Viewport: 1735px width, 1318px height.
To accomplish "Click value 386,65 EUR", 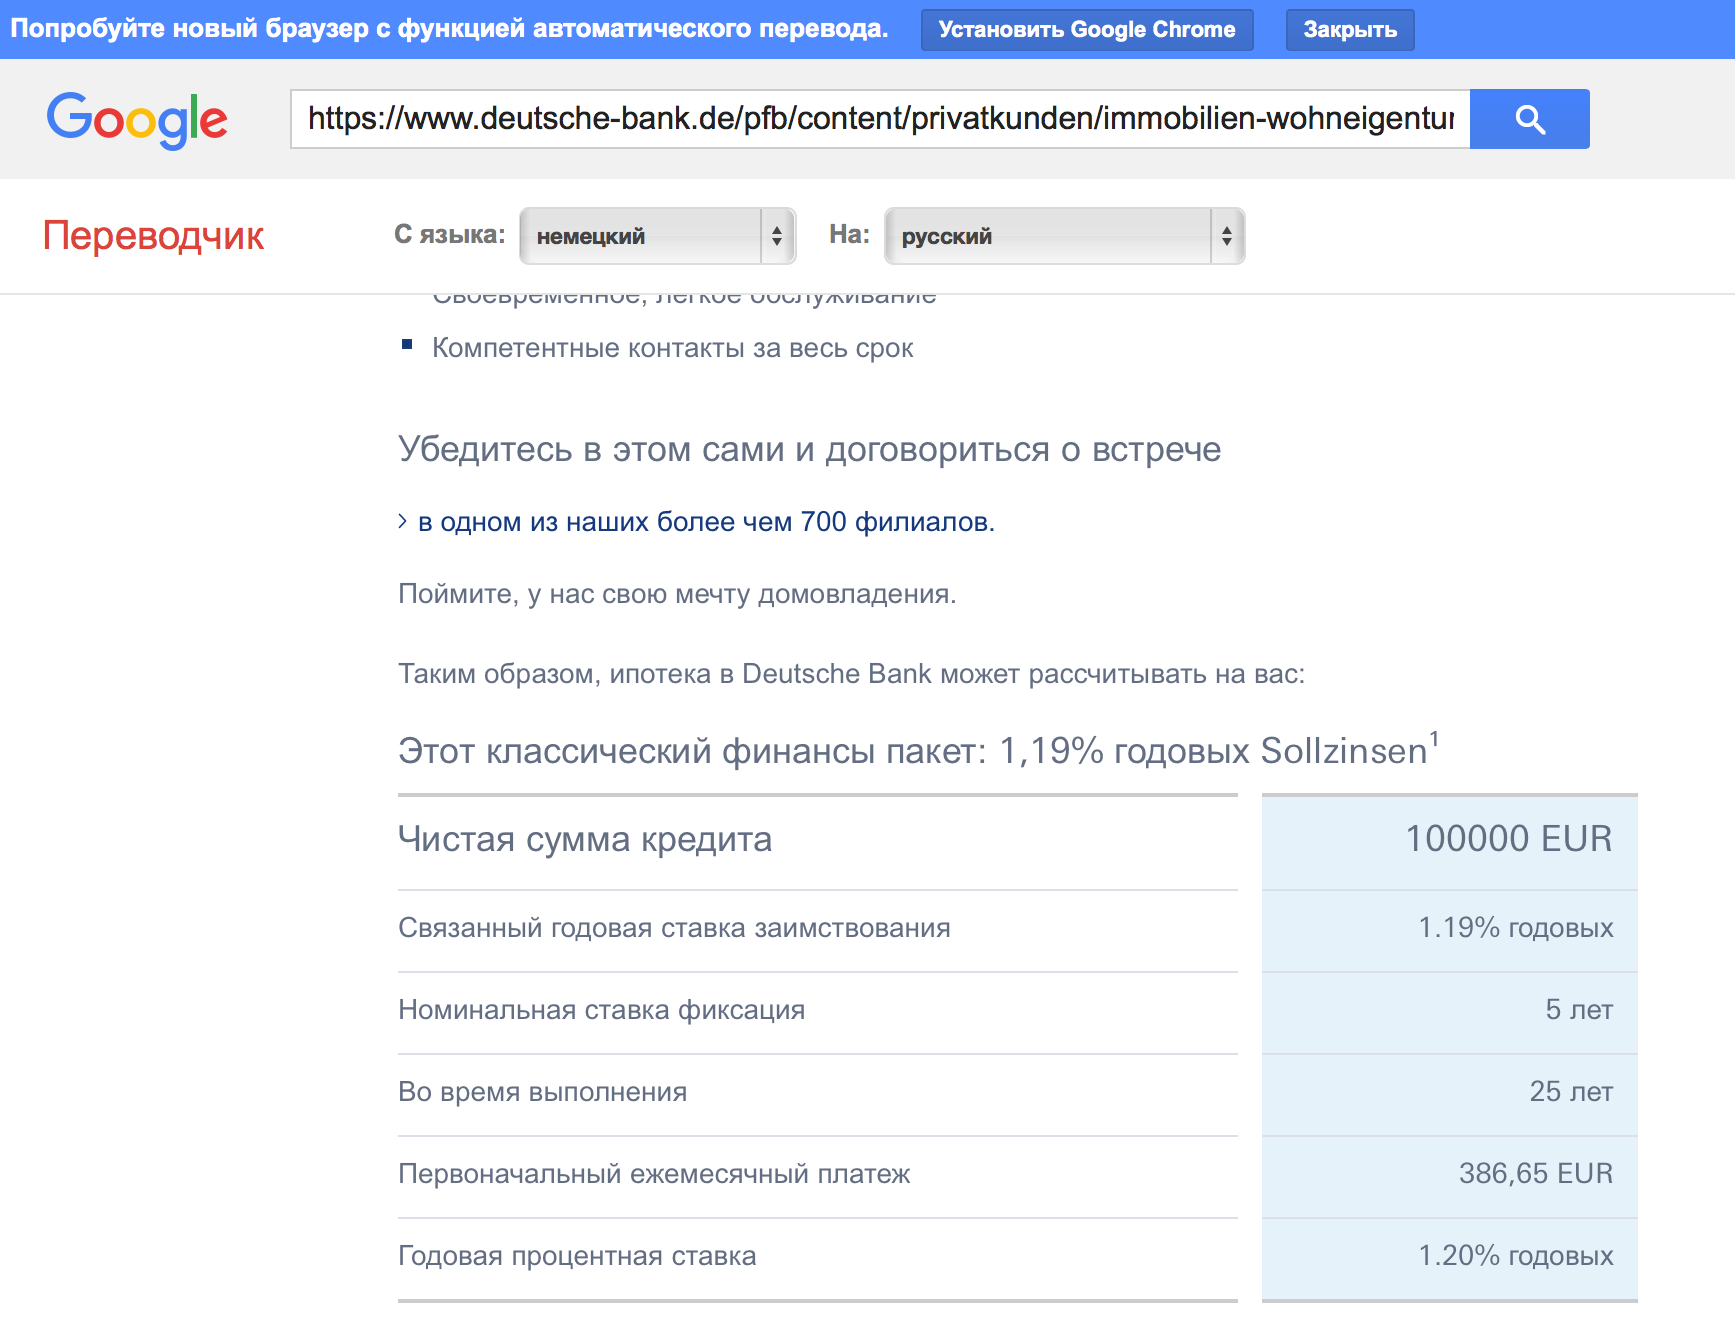I will pyautogui.click(x=1536, y=1174).
